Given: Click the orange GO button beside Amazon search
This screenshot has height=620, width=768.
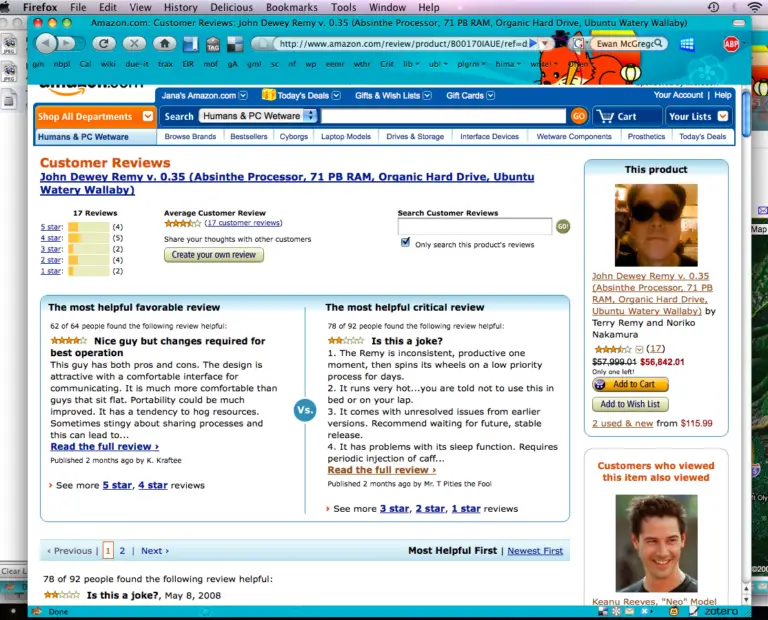Looking at the screenshot, I should click(x=578, y=116).
